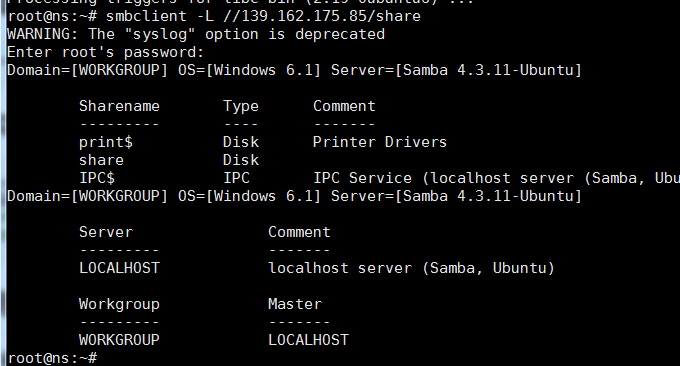Screen dimensions: 680x366
Task: Click WORKGROUP under the Workgroup column
Action: click(119, 340)
